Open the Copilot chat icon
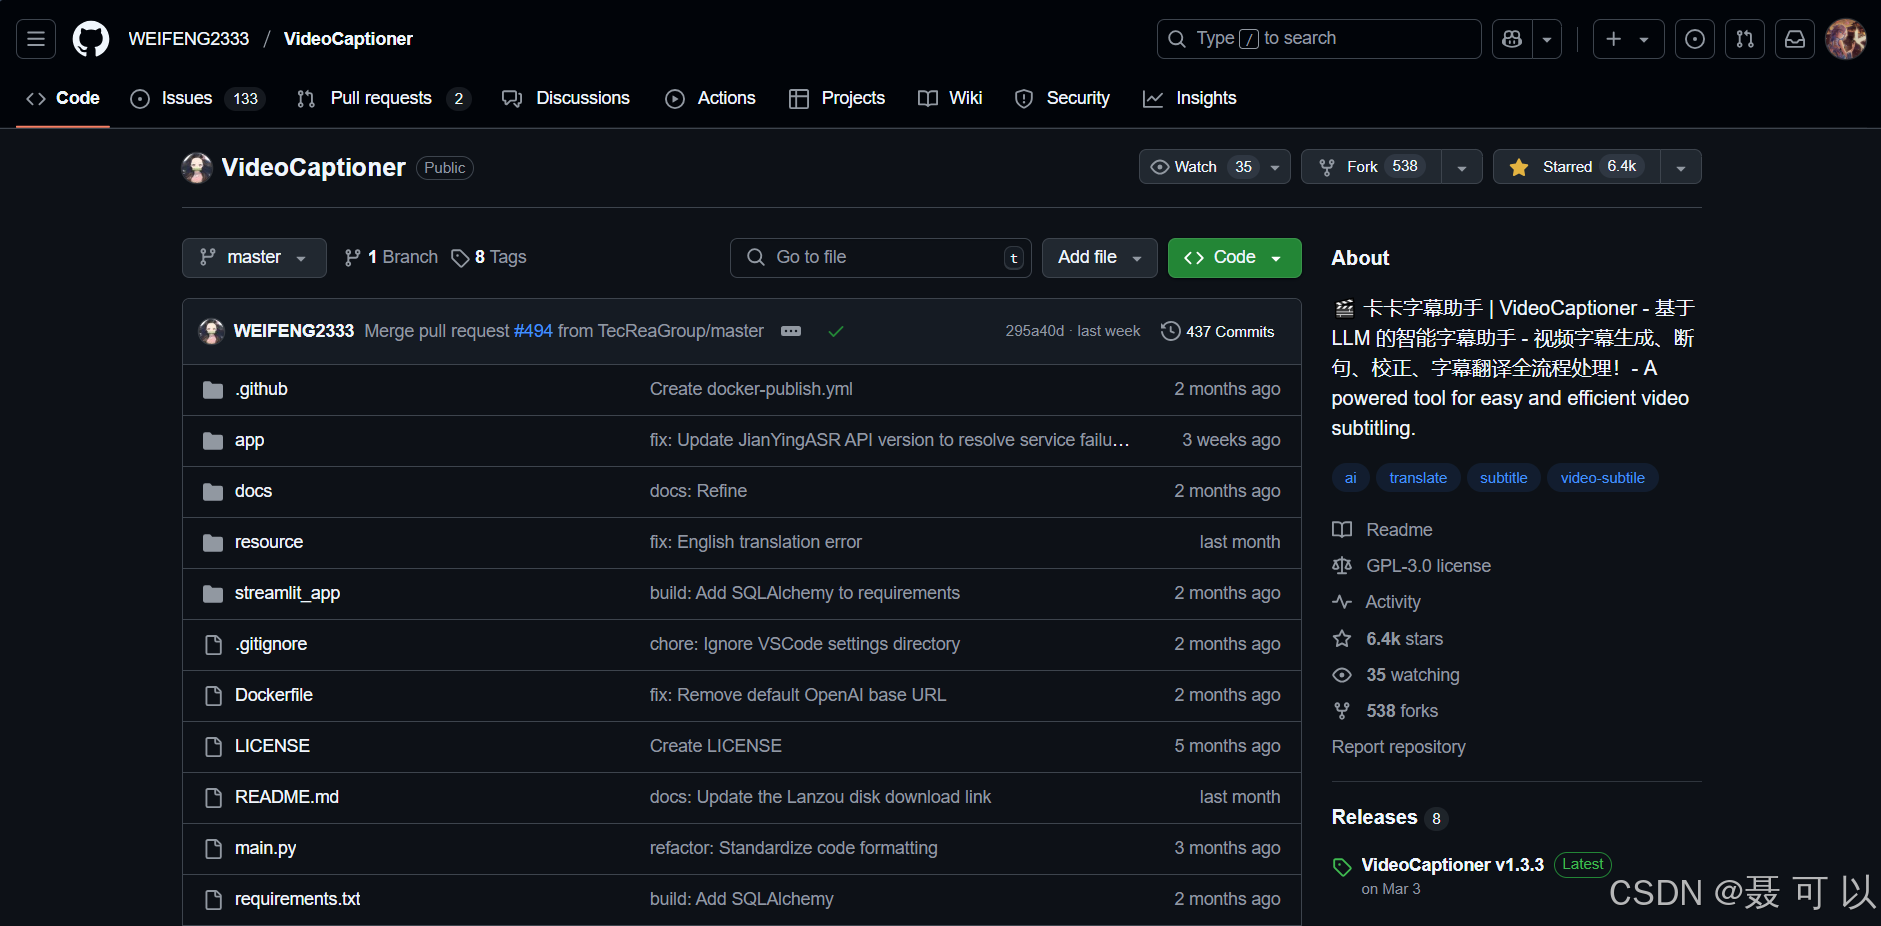 [1512, 39]
